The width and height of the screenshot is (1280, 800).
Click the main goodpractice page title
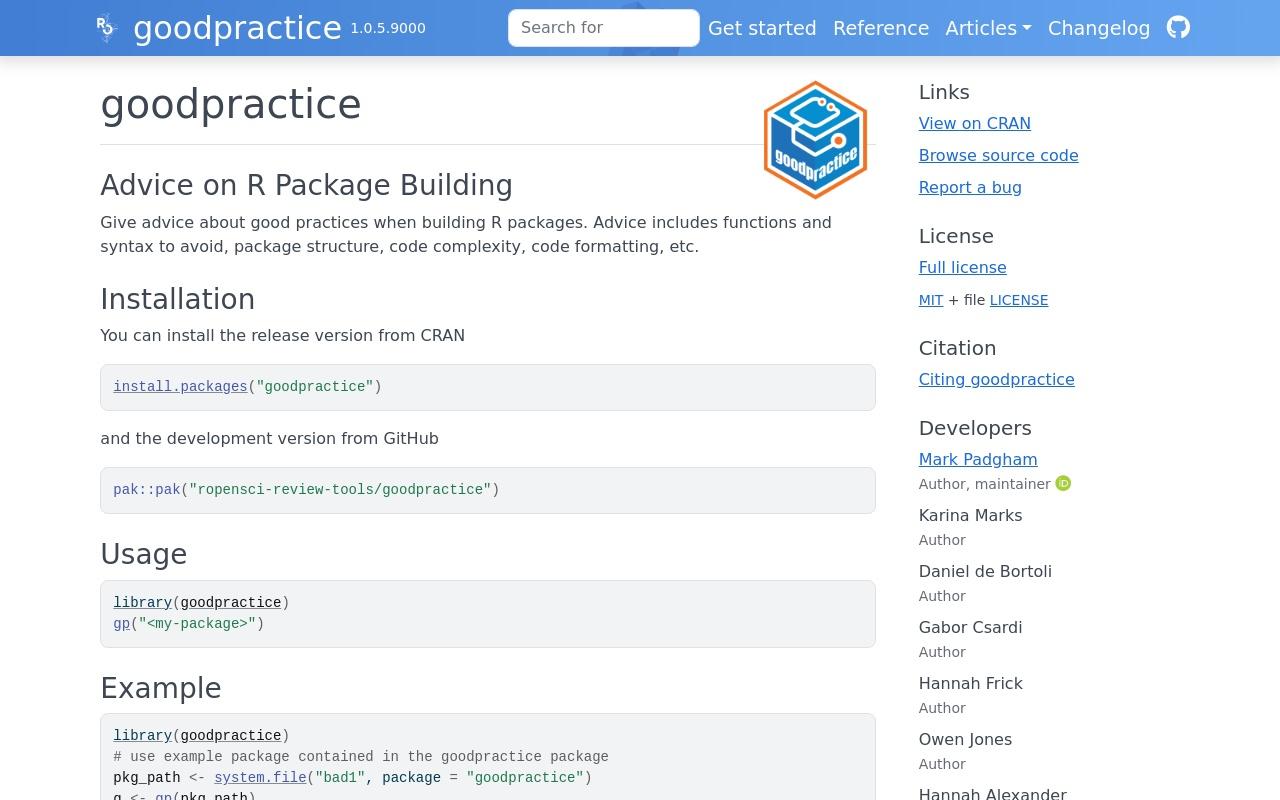230,105
